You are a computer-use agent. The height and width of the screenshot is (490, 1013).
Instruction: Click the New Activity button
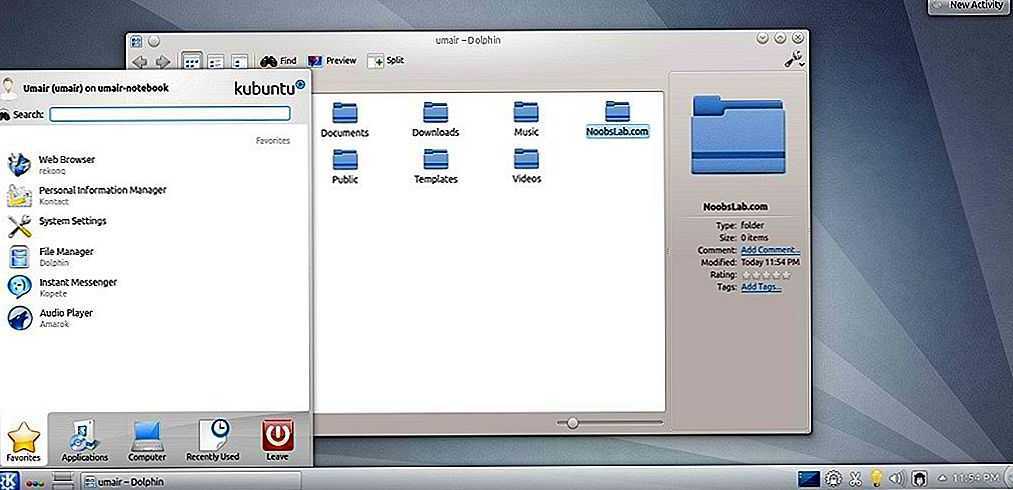[971, 6]
